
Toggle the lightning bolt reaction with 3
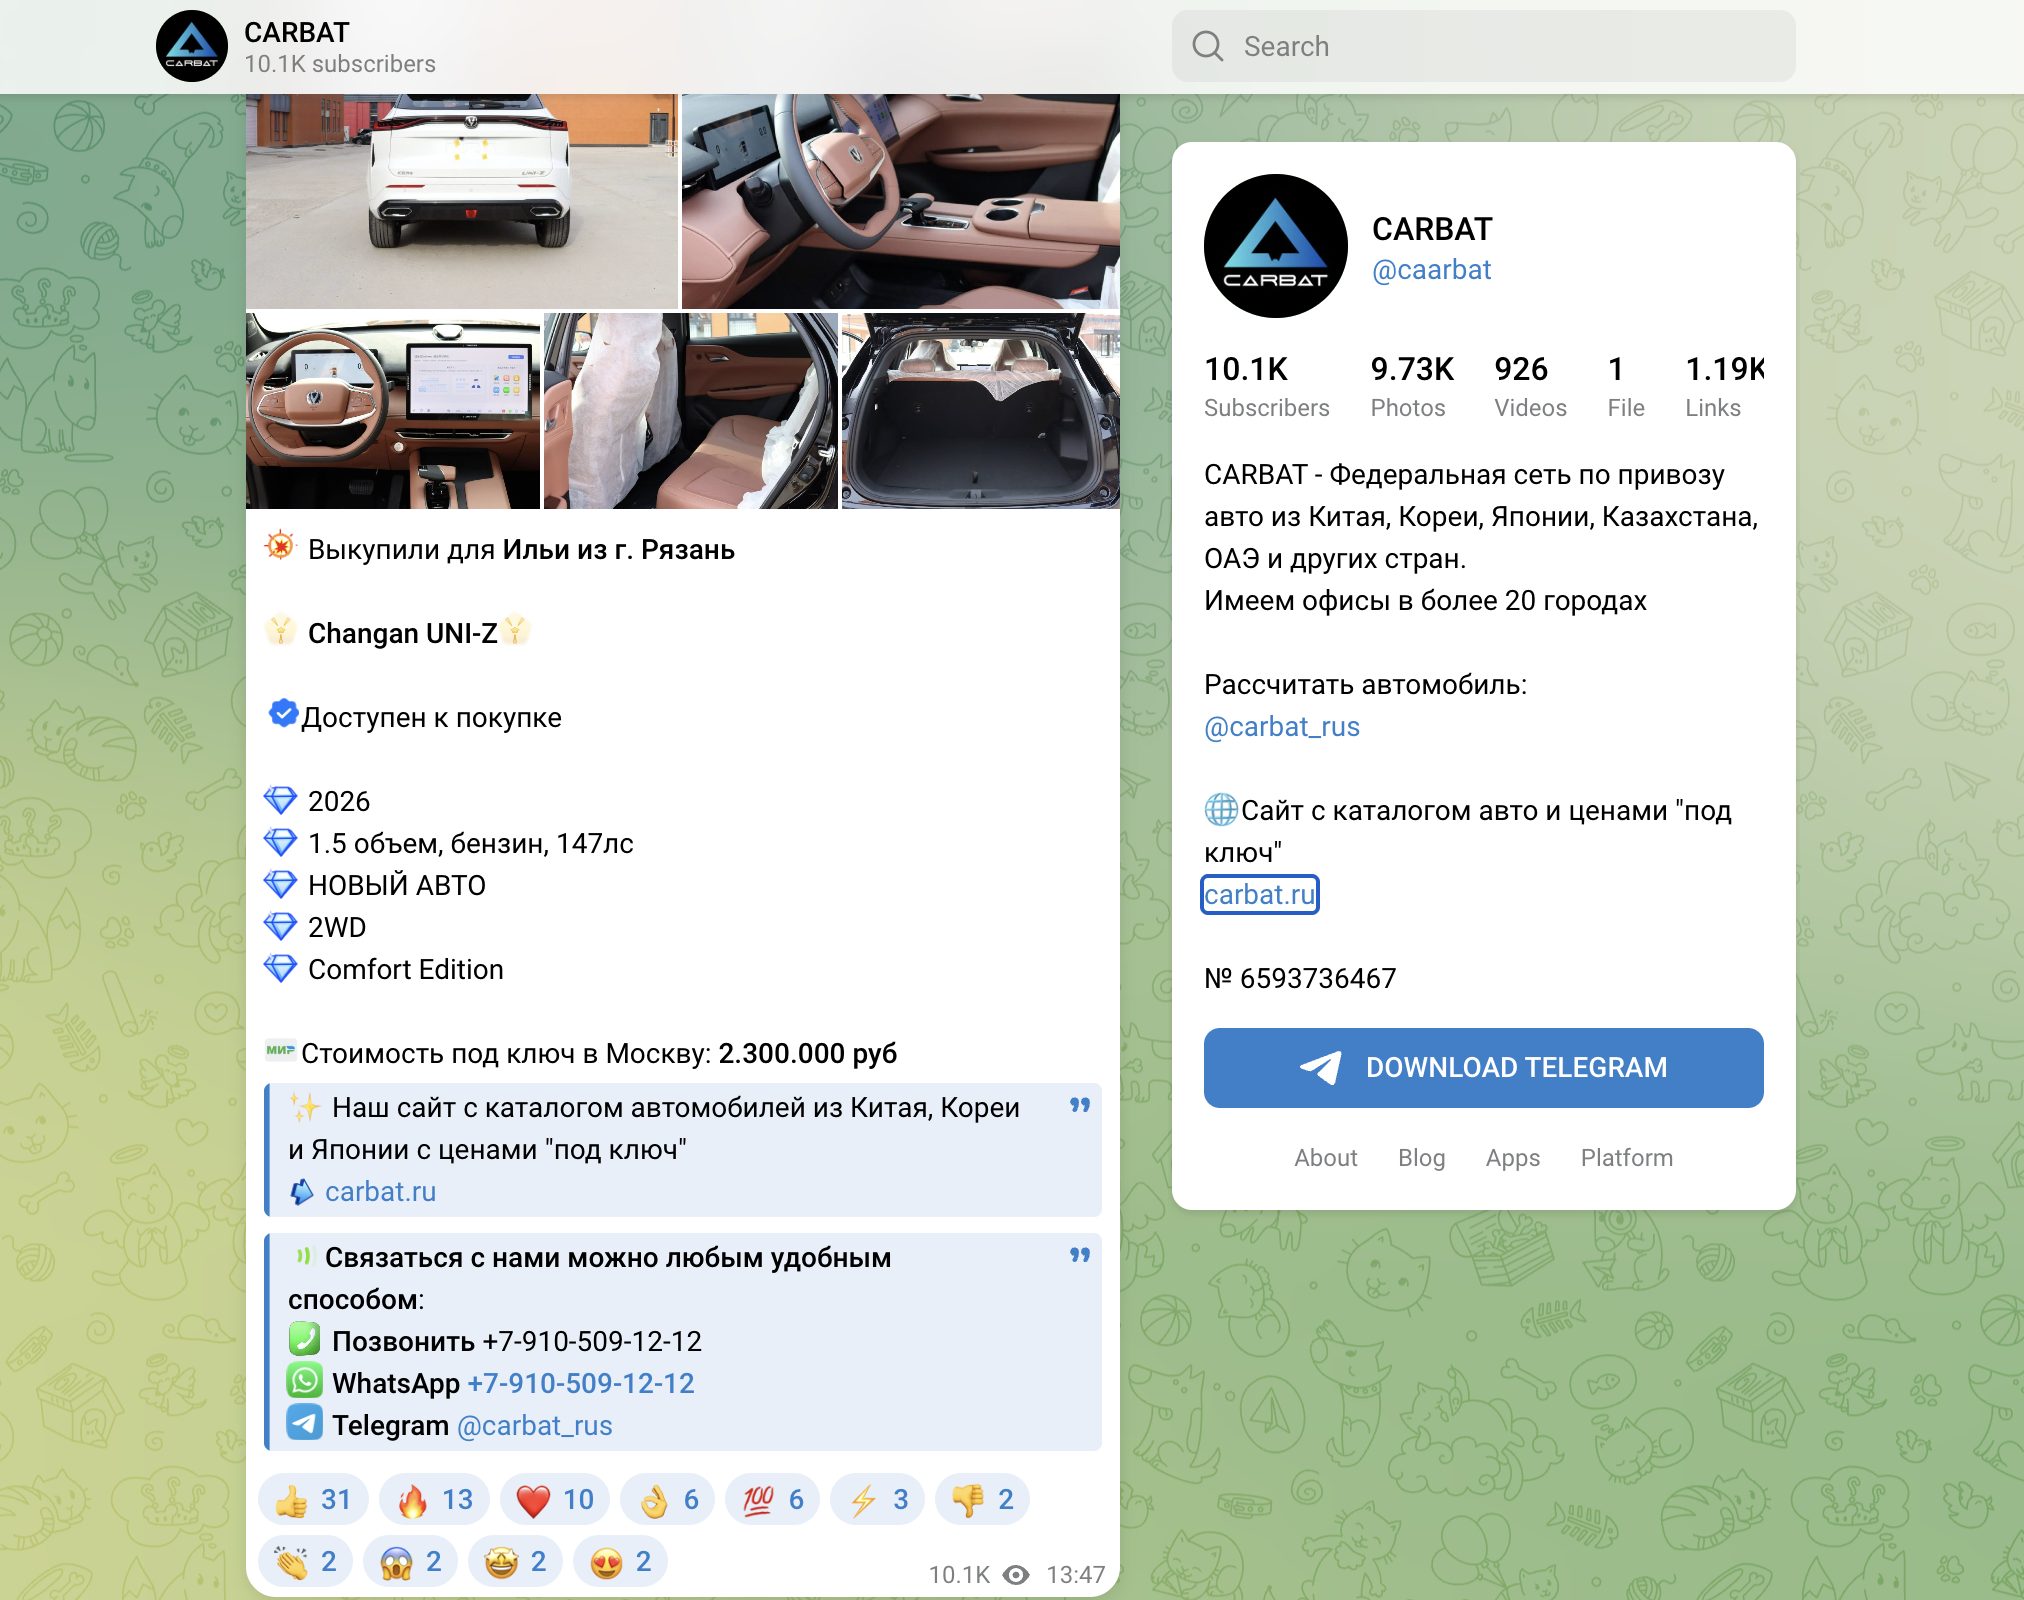coord(878,1499)
